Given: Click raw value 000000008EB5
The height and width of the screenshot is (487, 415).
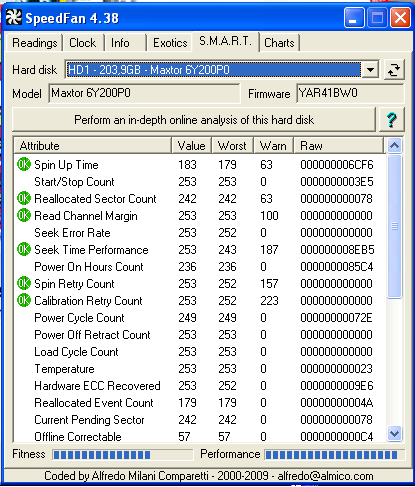Looking at the screenshot, I should click(337, 250).
